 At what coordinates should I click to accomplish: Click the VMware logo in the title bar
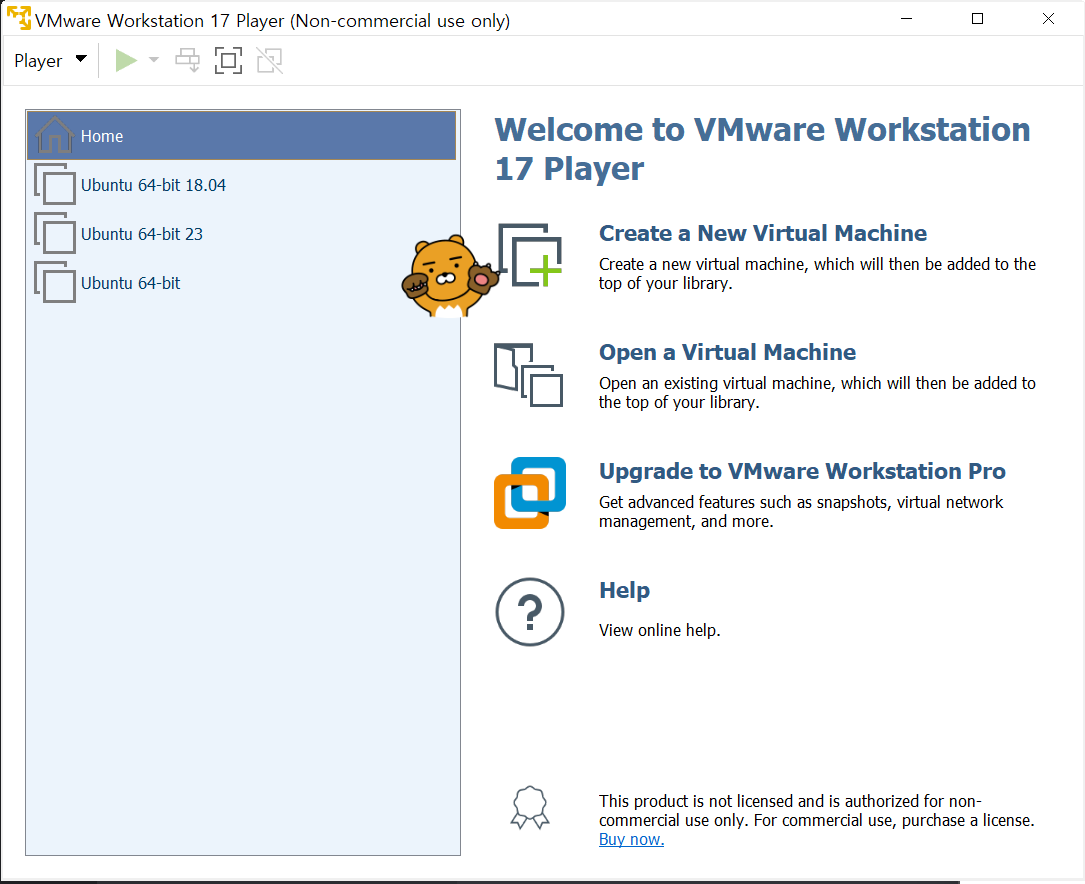tap(19, 18)
